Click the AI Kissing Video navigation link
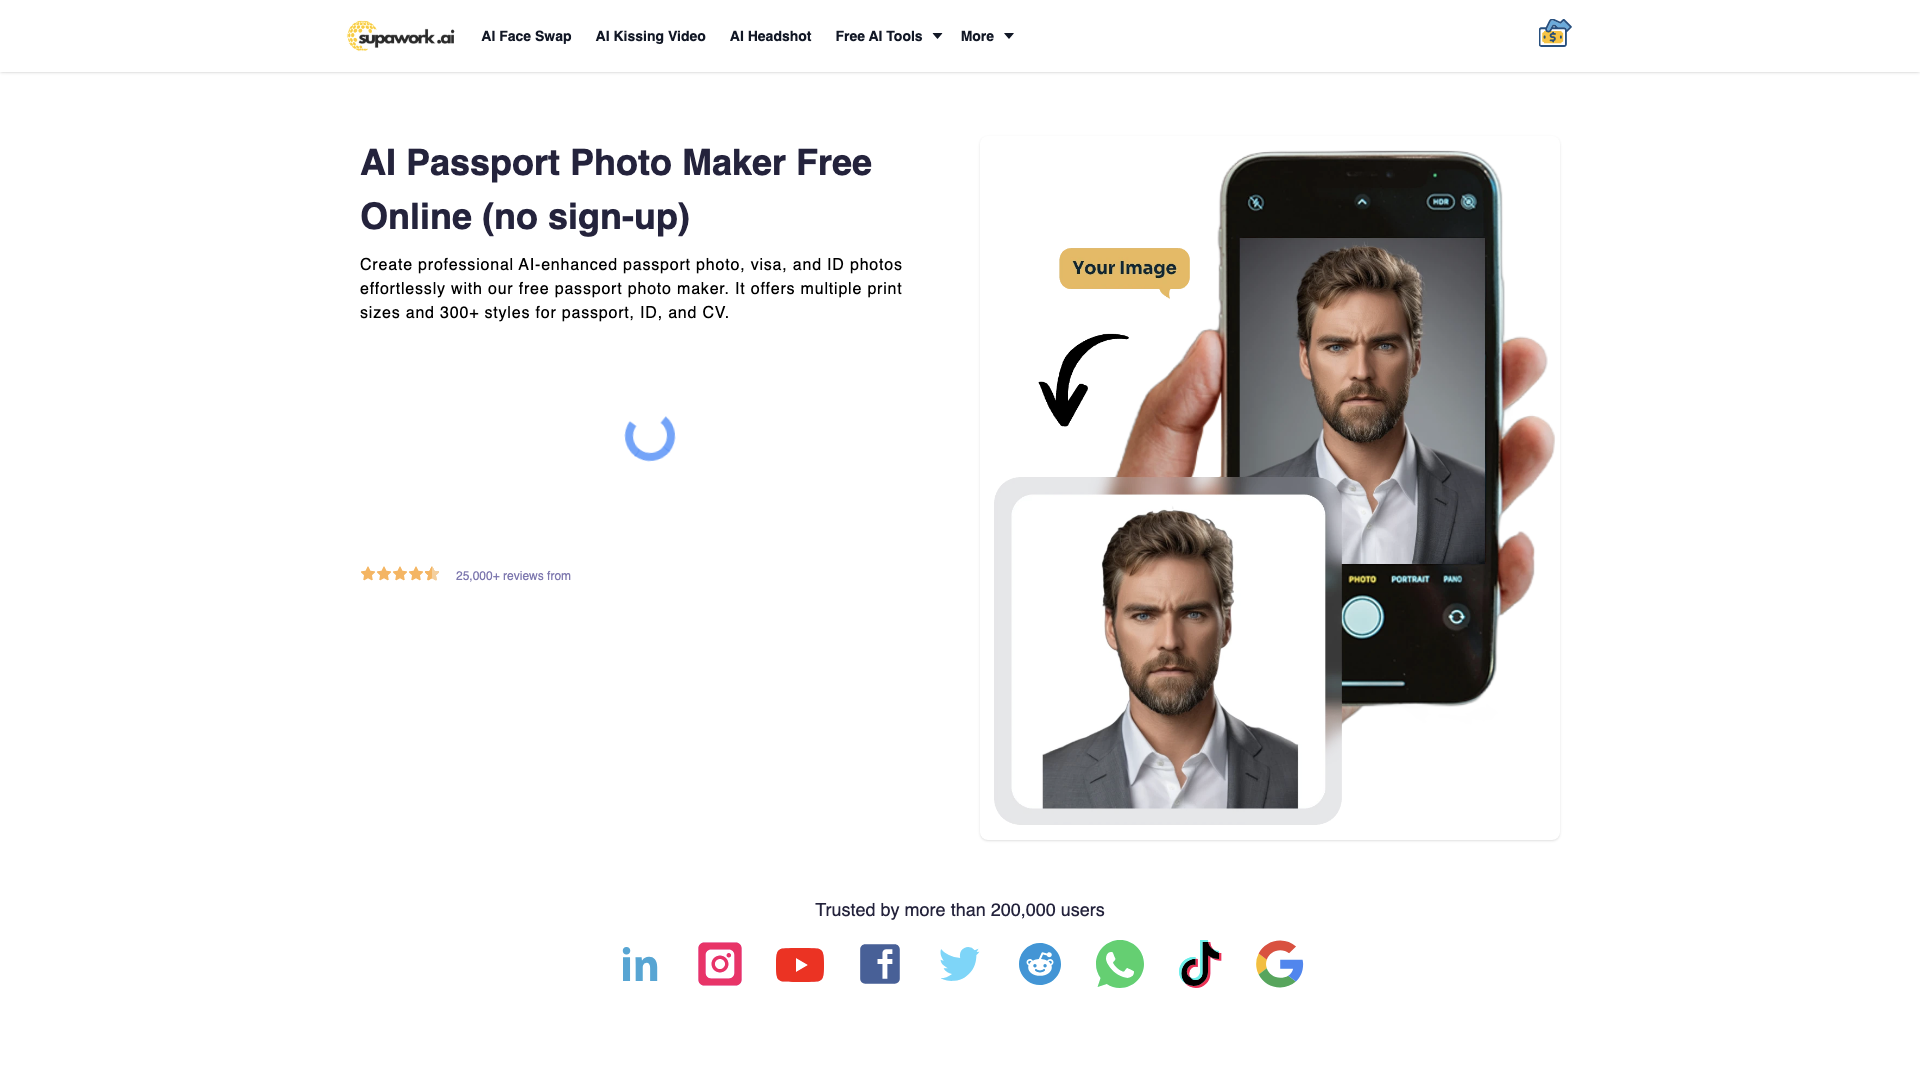Viewport: 1920px width, 1080px height. coord(650,36)
